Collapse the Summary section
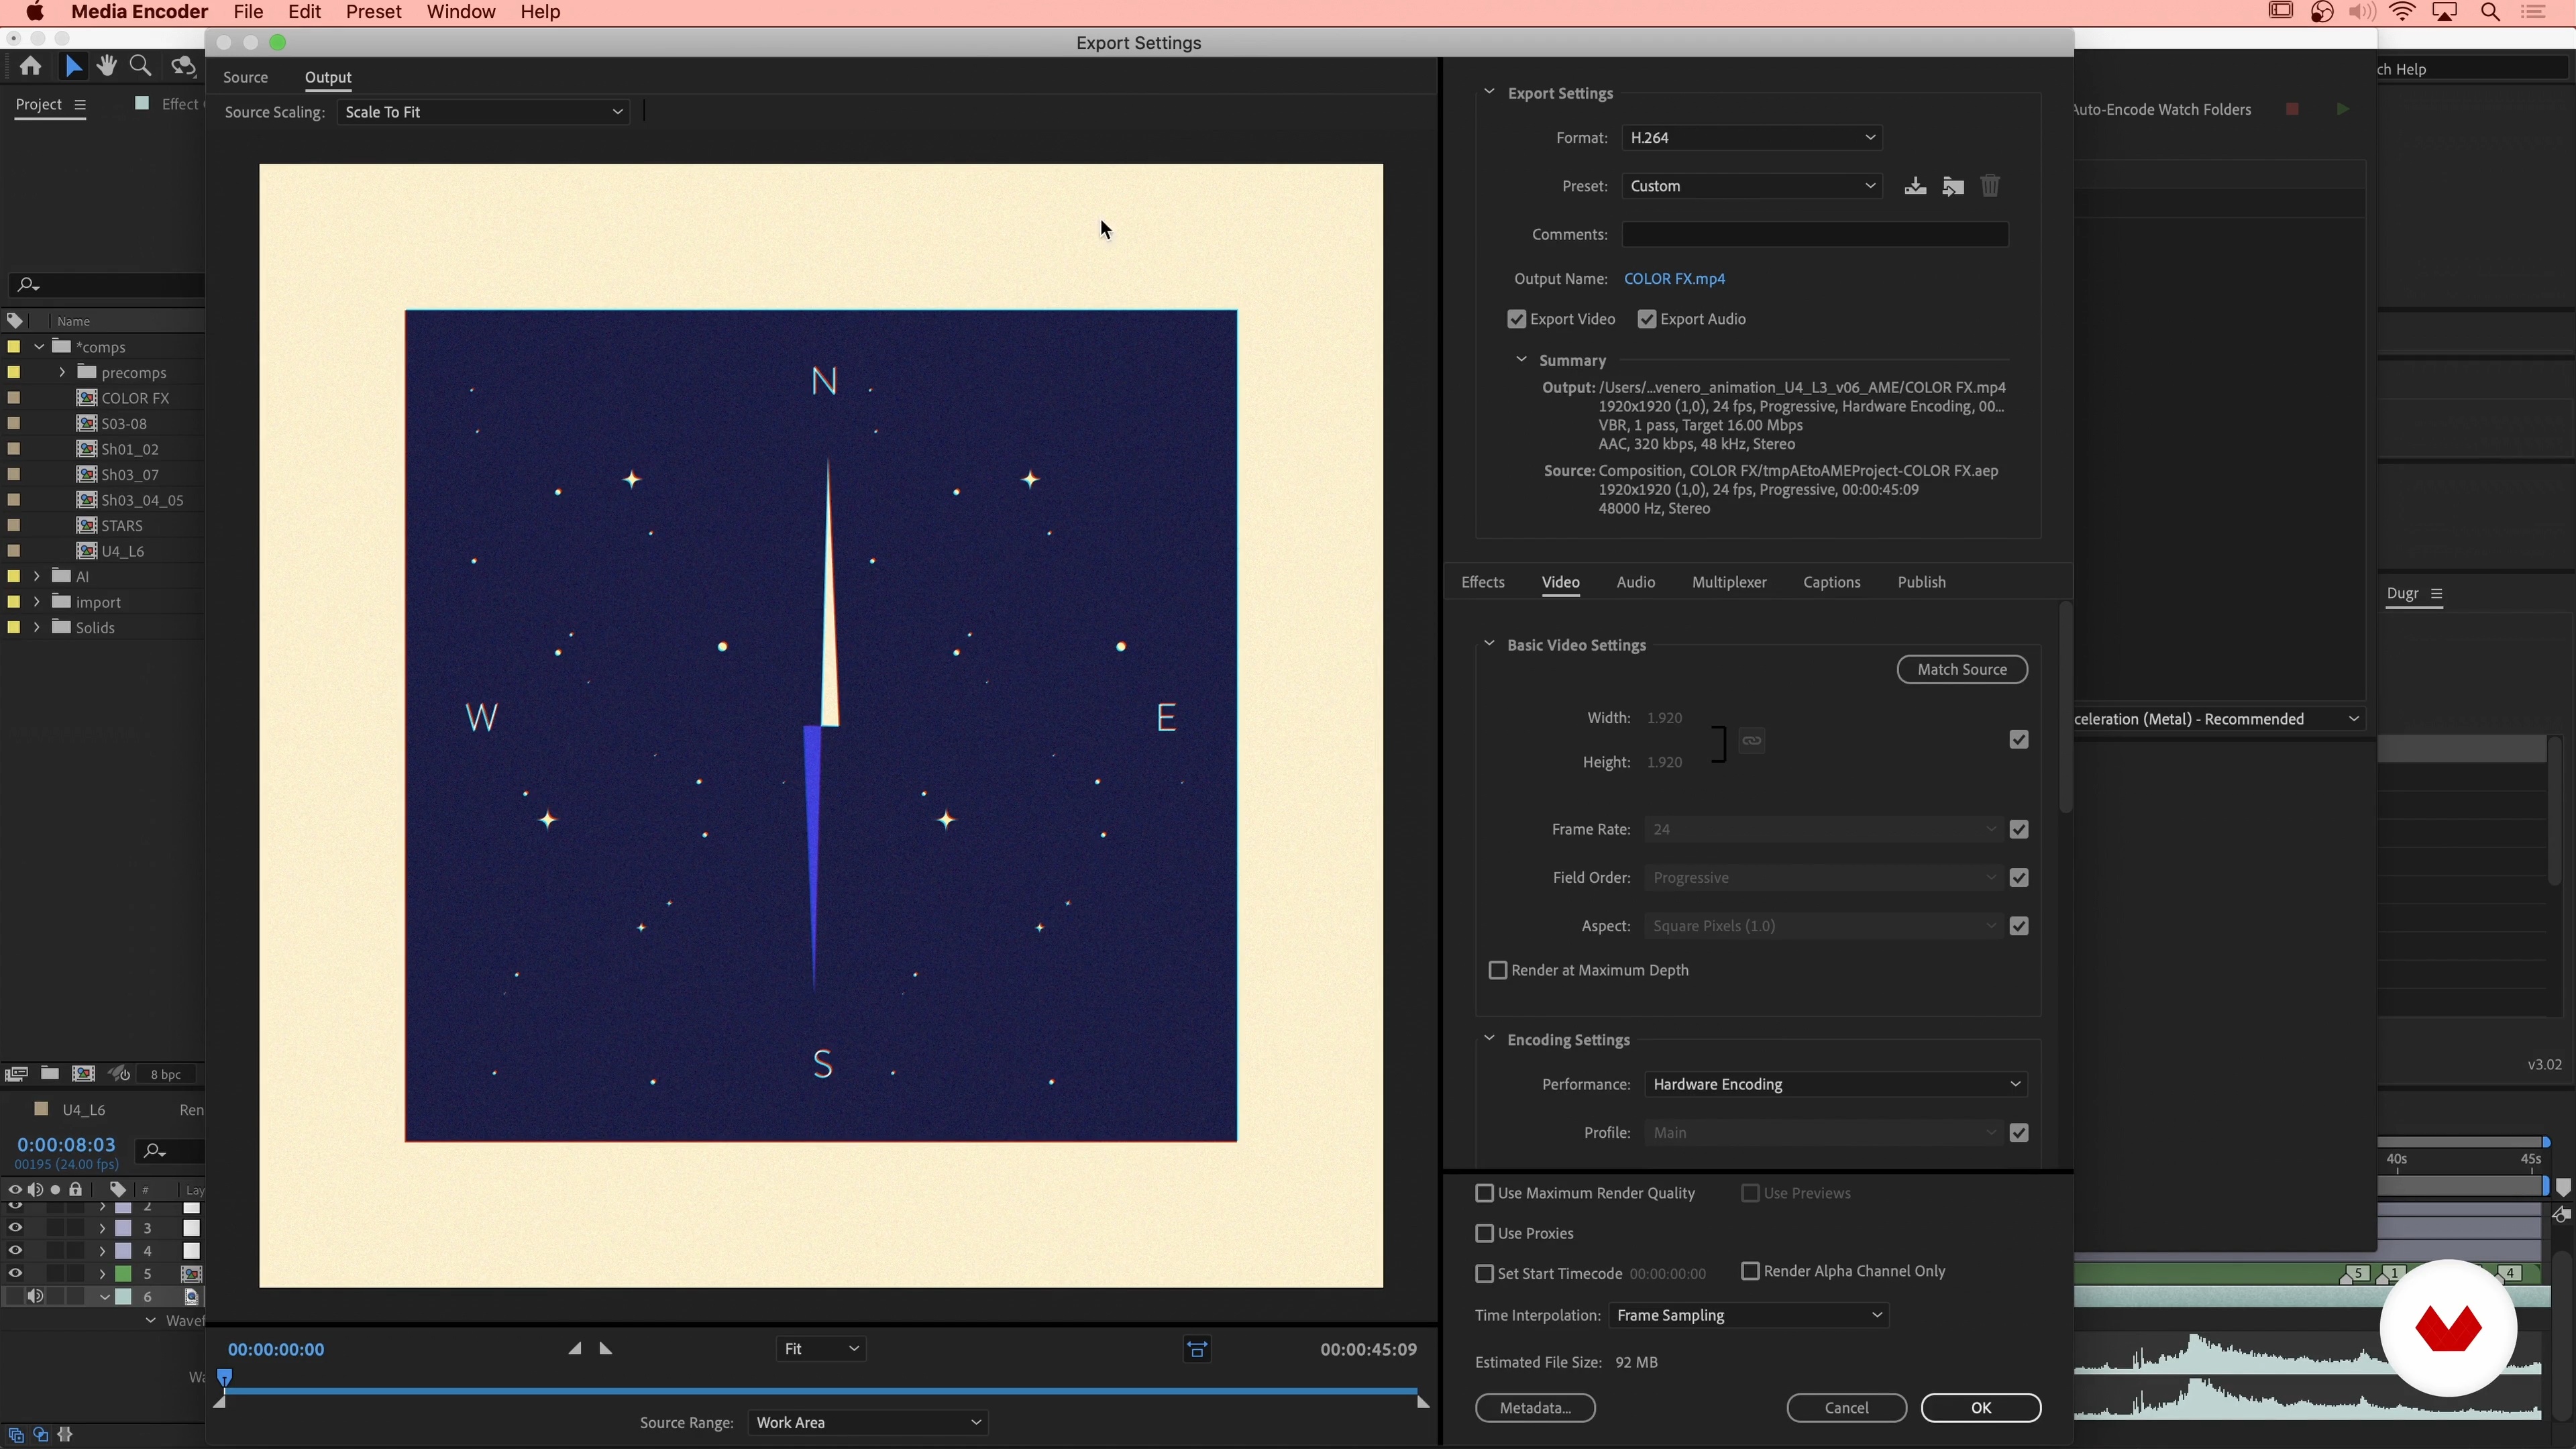 pos(1521,360)
